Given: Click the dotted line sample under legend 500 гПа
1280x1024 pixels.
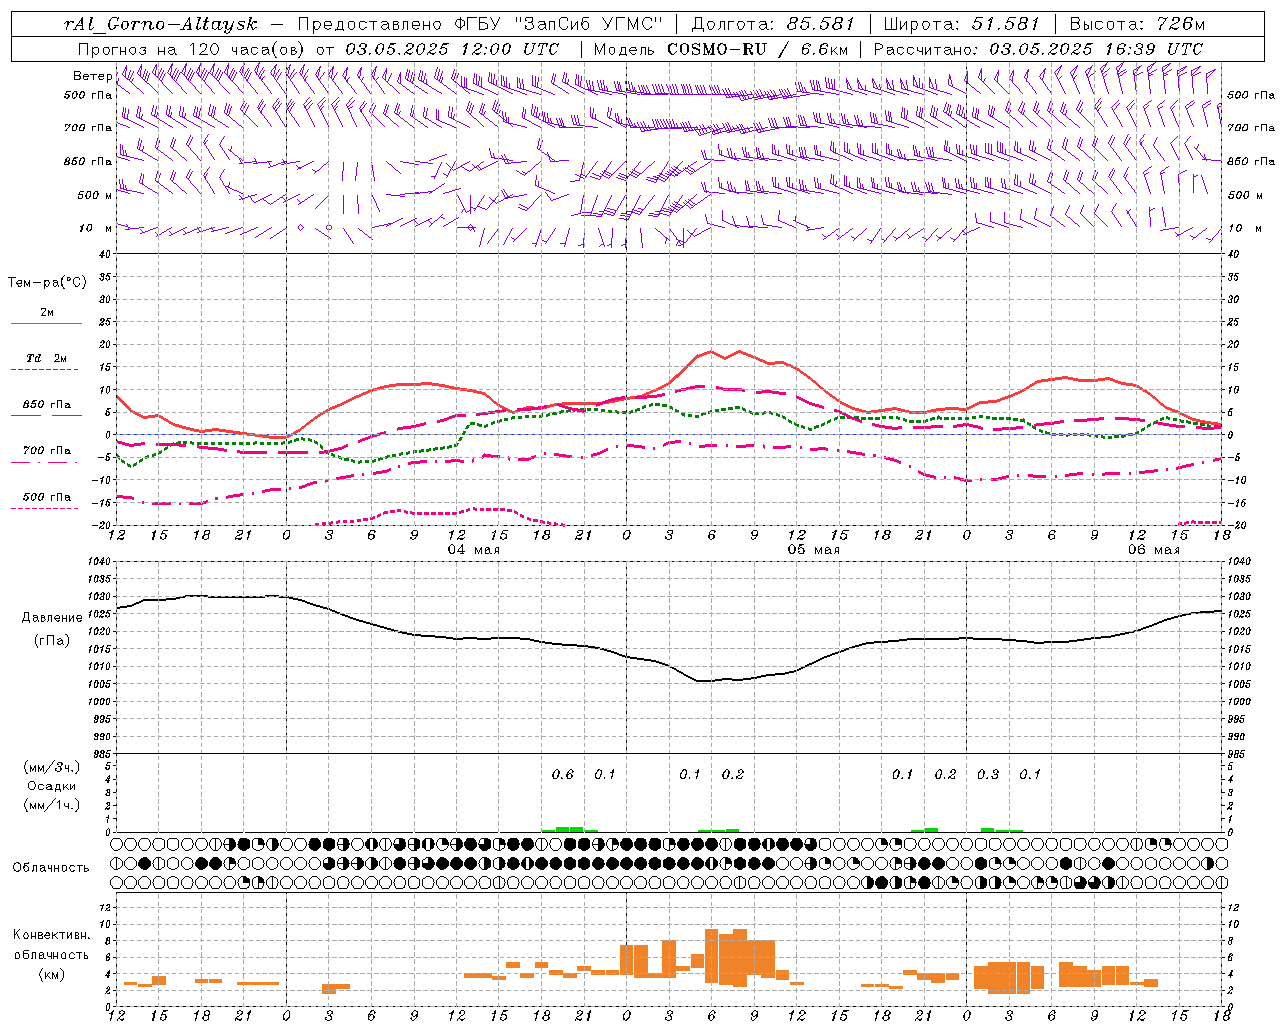Looking at the screenshot, I should click(x=45, y=508).
